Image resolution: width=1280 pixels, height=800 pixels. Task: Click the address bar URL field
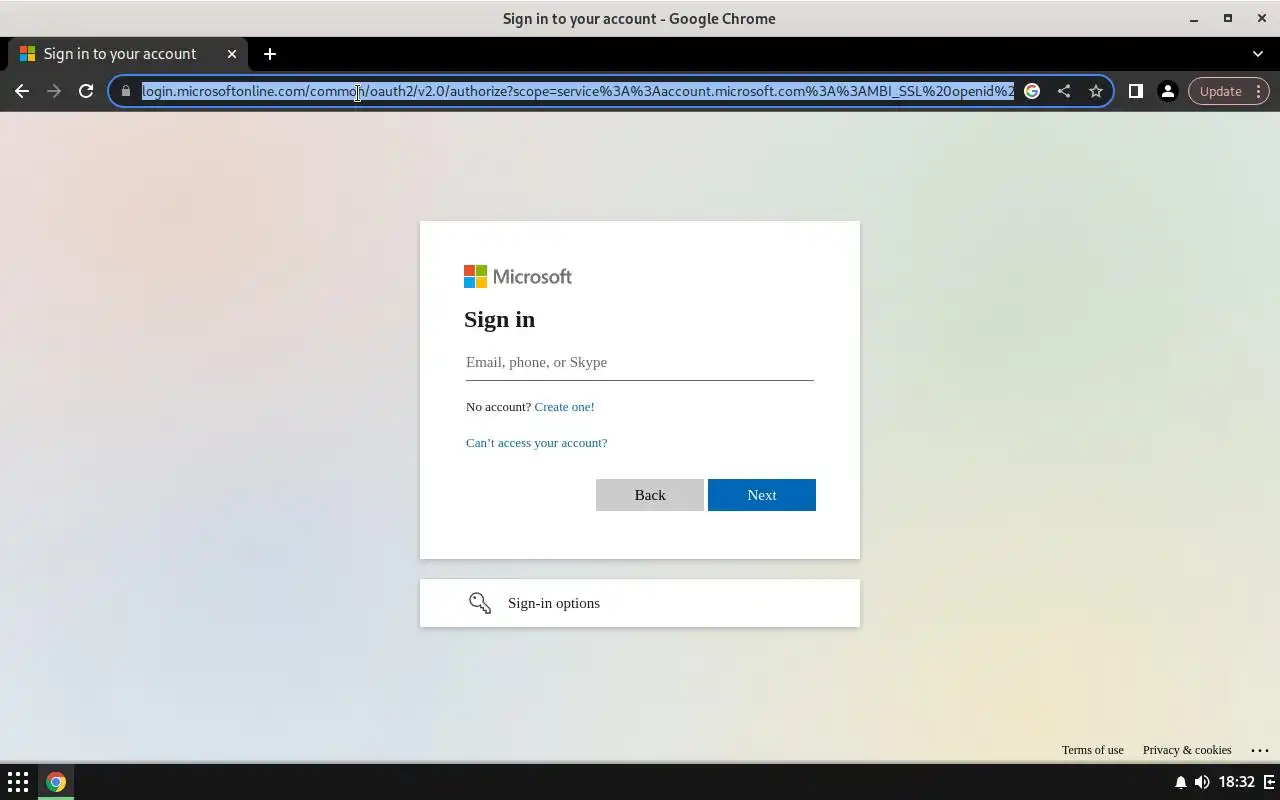click(578, 91)
